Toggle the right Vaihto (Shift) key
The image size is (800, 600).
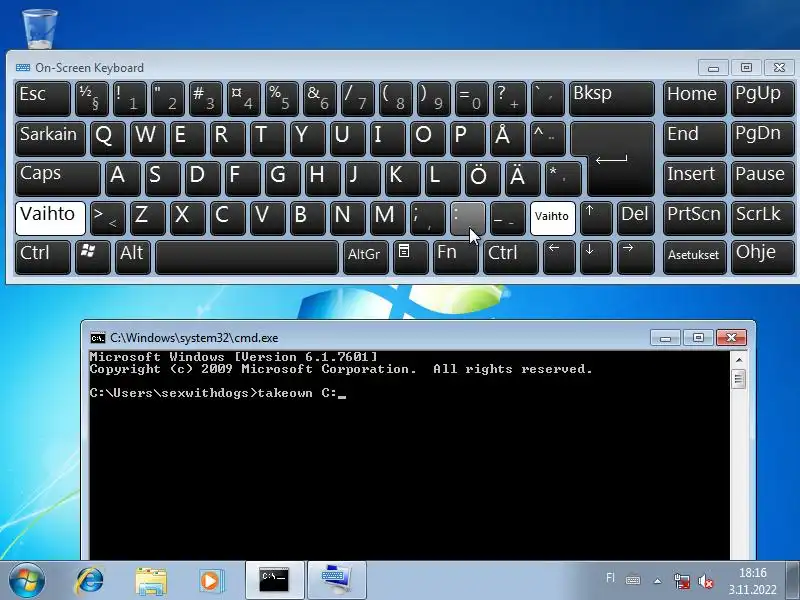553,218
